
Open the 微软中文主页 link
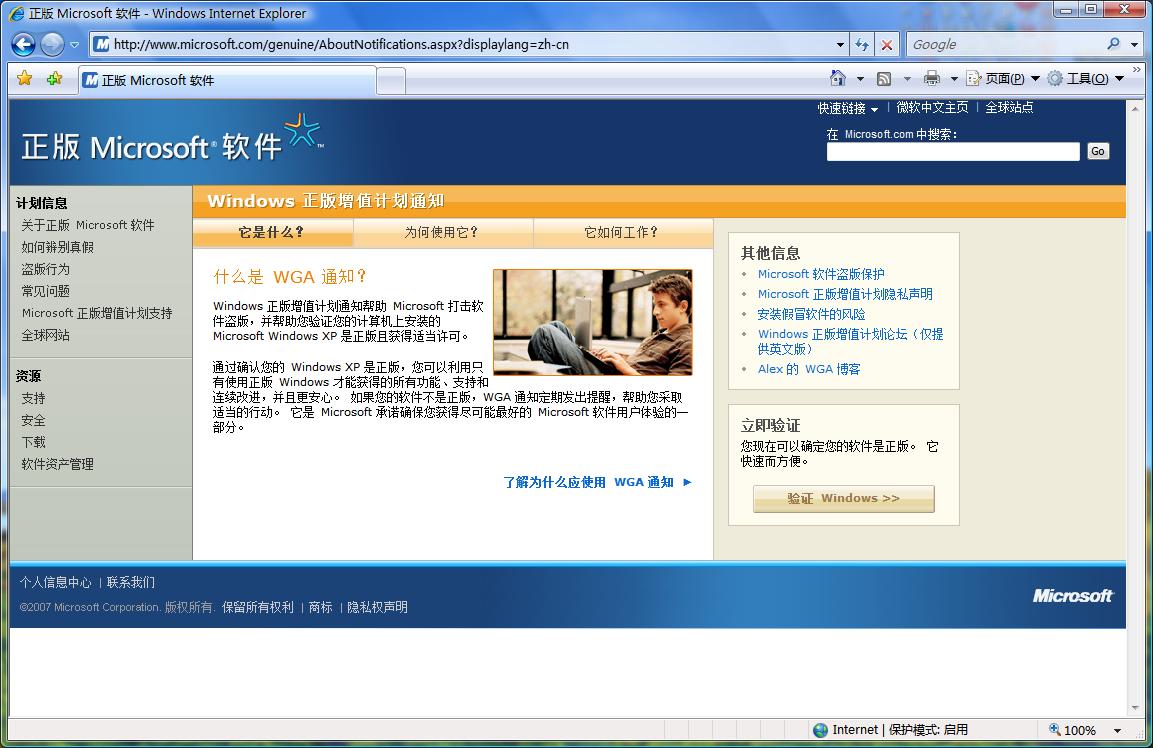tap(932, 107)
